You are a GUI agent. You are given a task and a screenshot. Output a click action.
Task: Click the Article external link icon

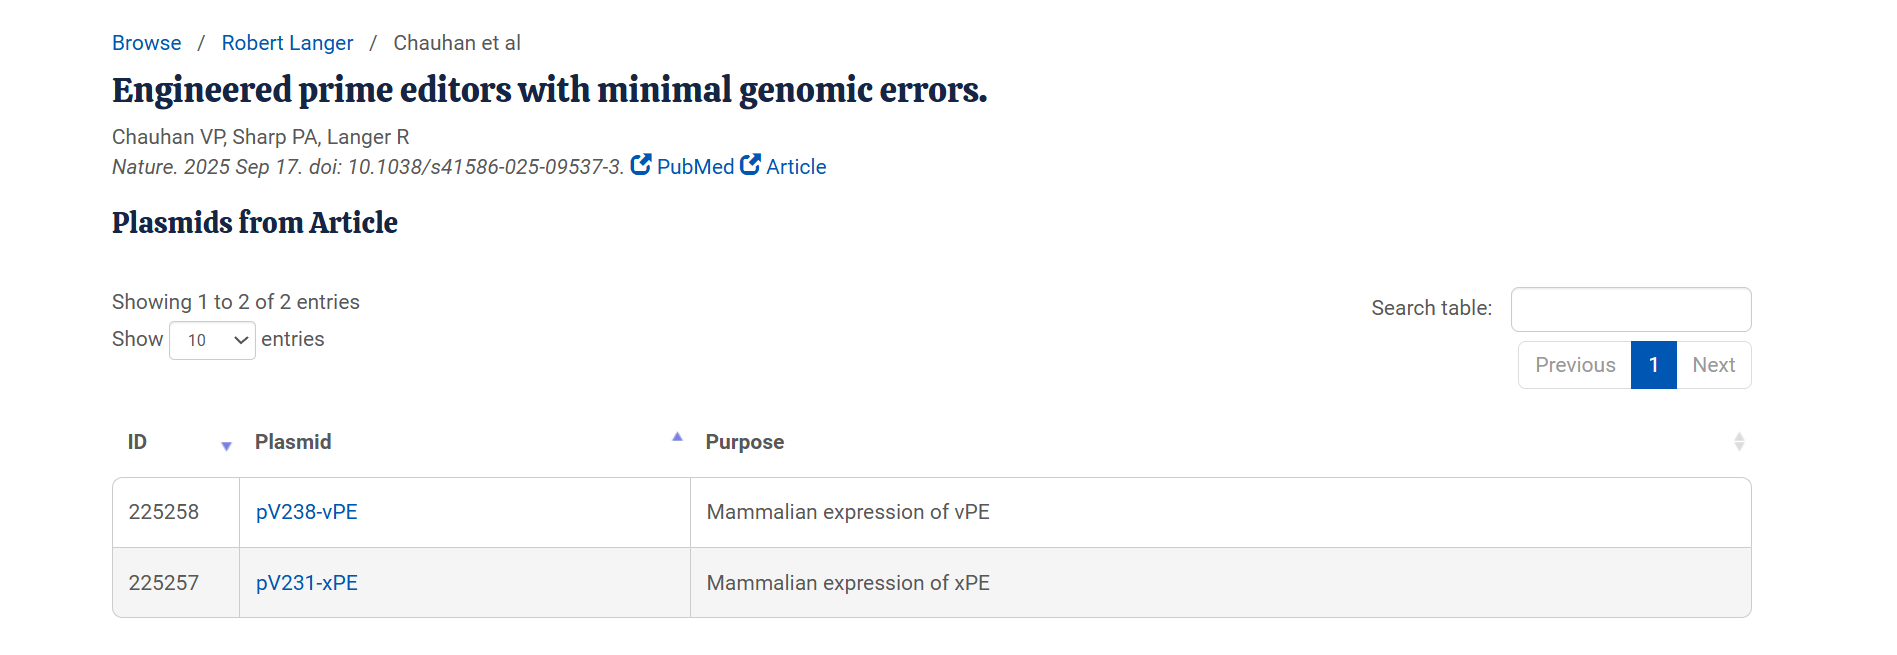pos(750,164)
